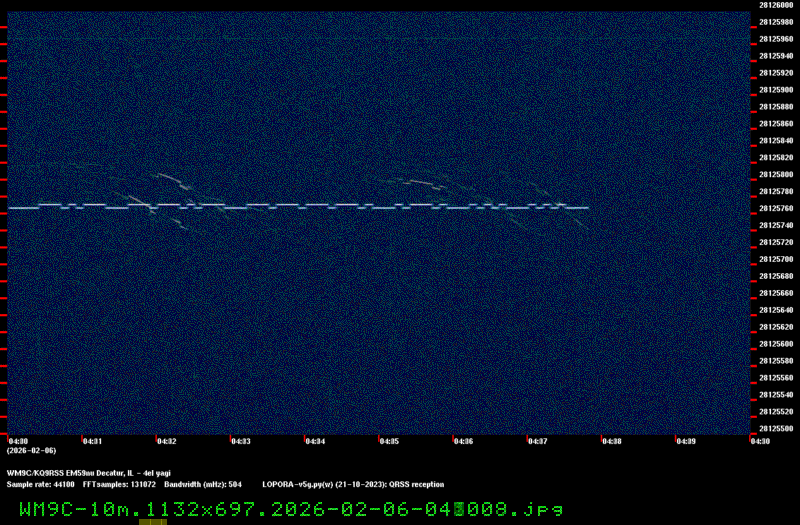Click the highlighted cursor block in filename
The width and height of the screenshot is (800, 525).
(458, 508)
